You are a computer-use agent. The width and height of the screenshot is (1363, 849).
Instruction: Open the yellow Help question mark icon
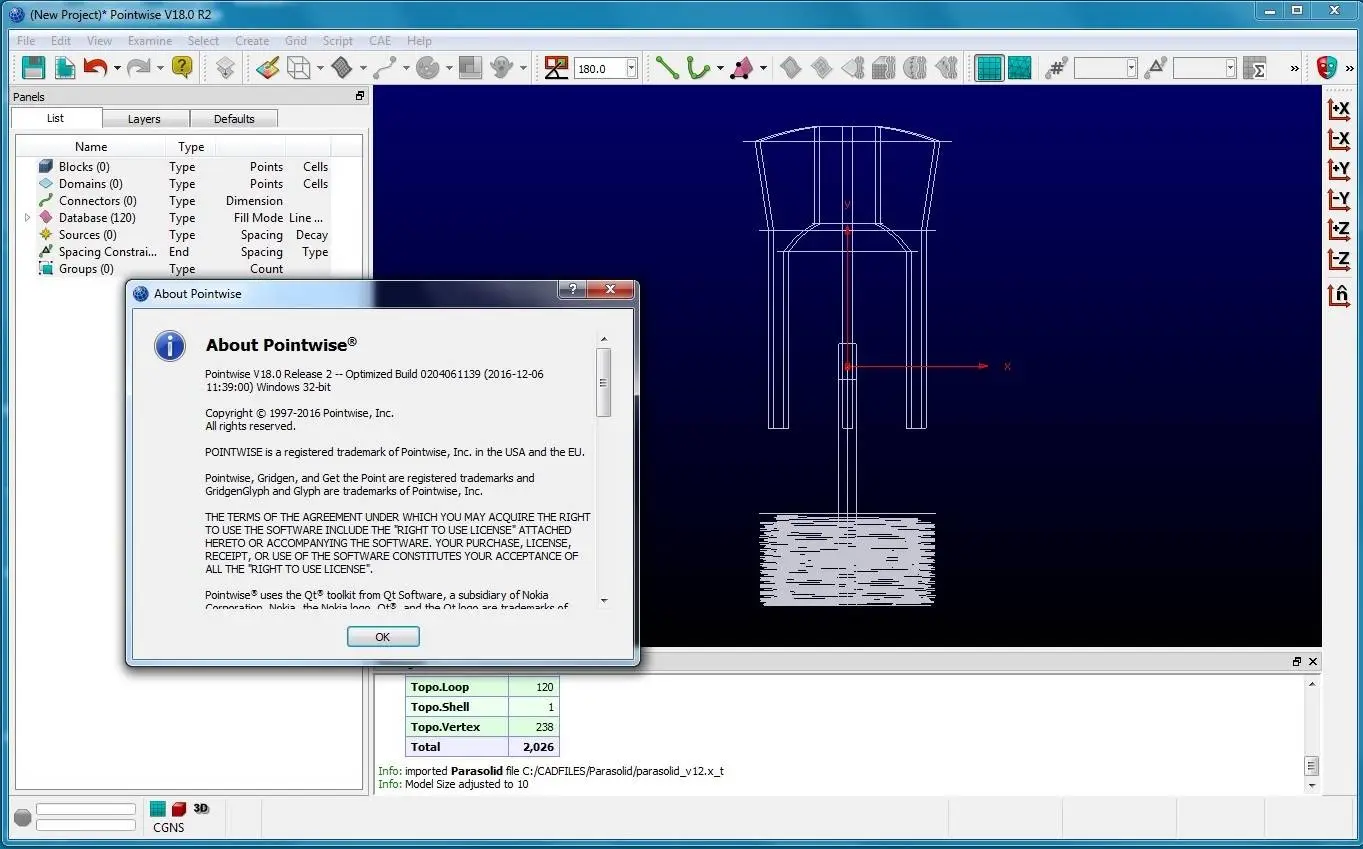coord(181,68)
